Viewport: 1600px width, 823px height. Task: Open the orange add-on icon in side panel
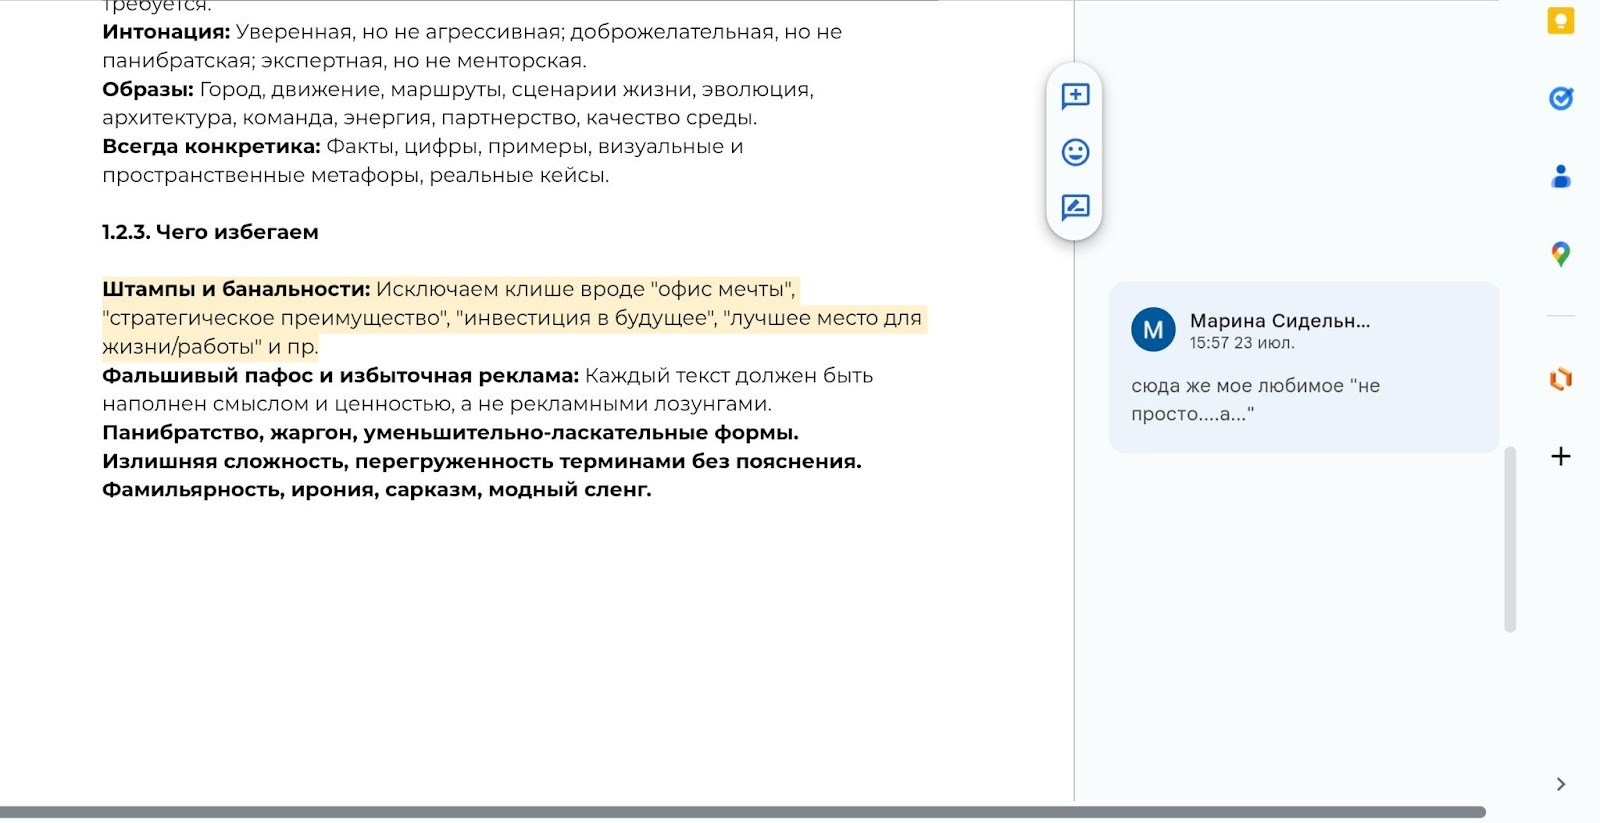1560,379
